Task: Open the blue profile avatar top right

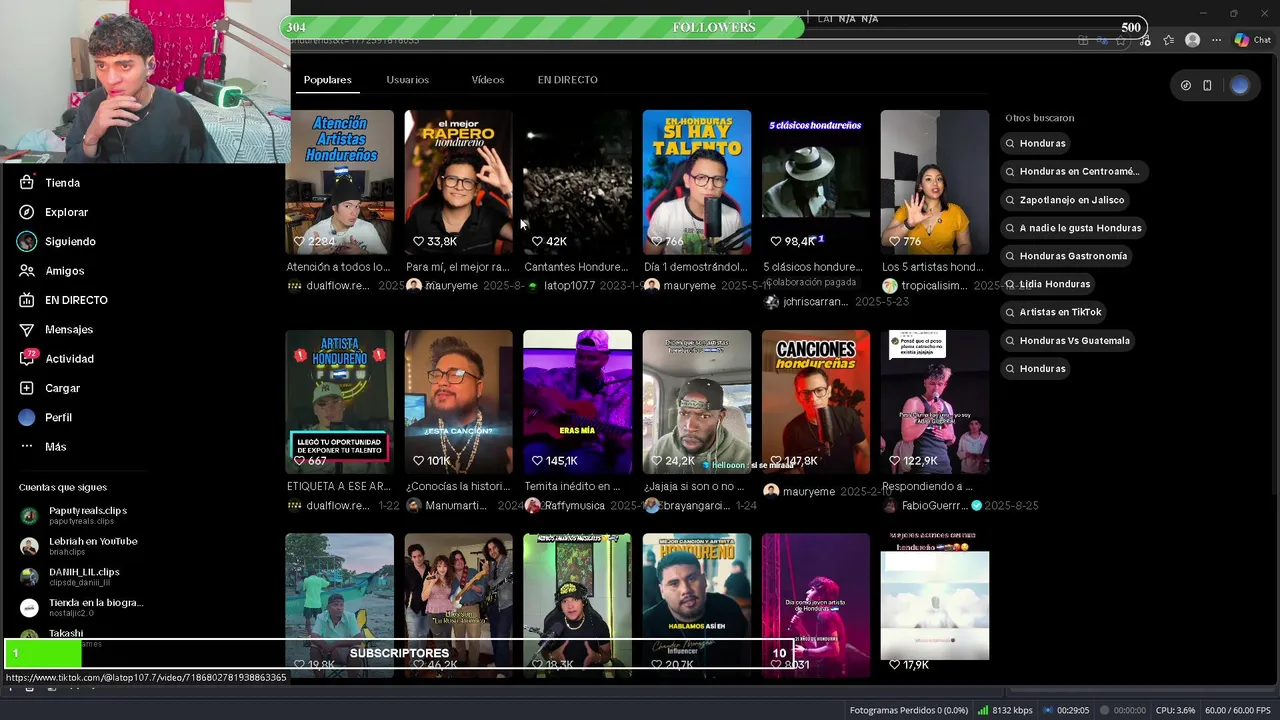Action: click(1240, 86)
